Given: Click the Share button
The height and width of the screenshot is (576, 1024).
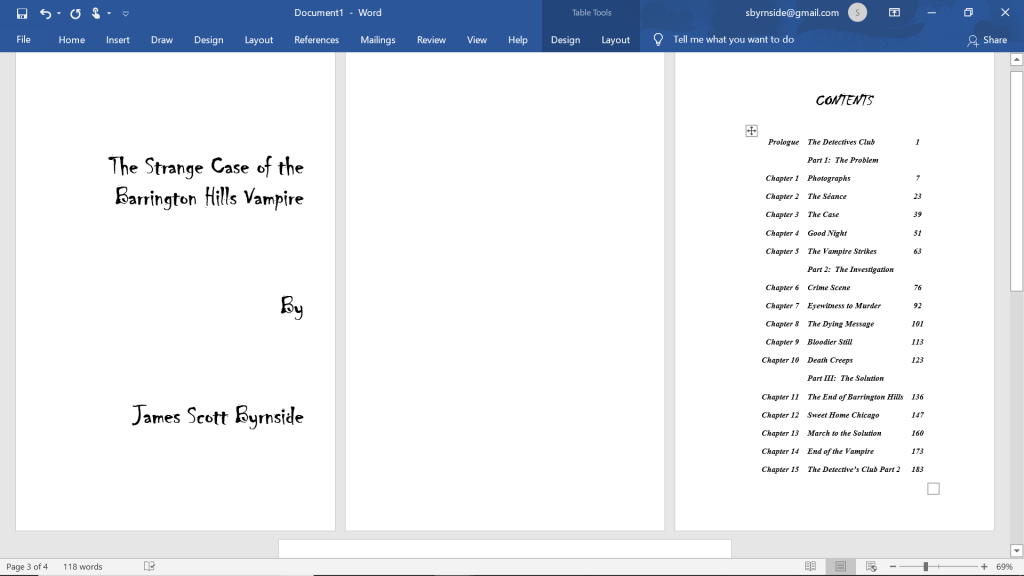Looking at the screenshot, I should click(987, 40).
